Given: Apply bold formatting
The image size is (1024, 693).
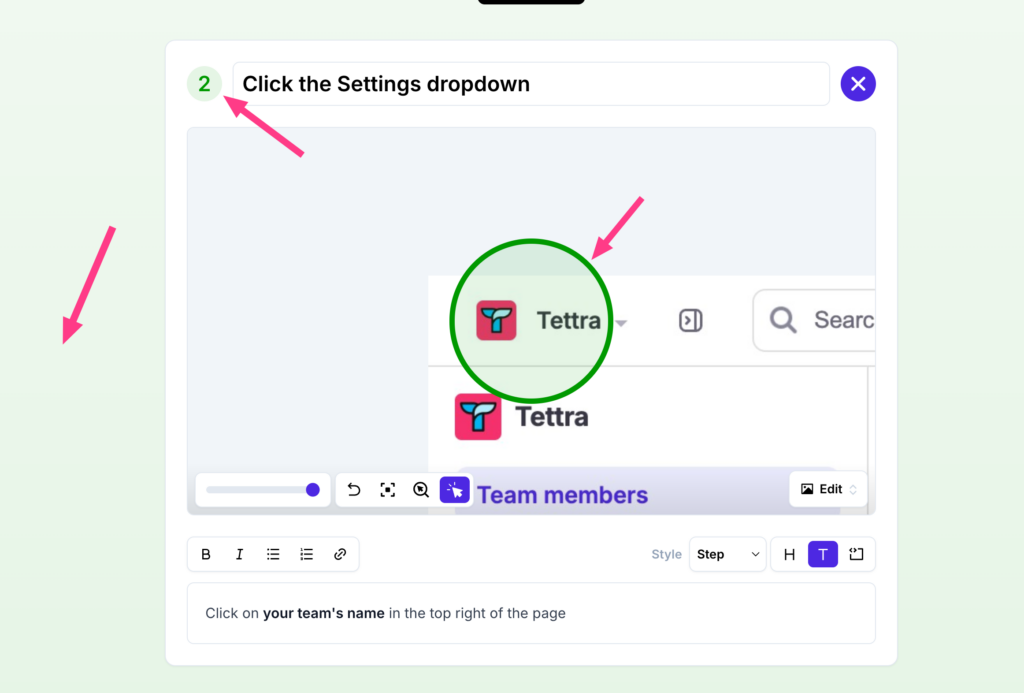Looking at the screenshot, I should [x=206, y=554].
